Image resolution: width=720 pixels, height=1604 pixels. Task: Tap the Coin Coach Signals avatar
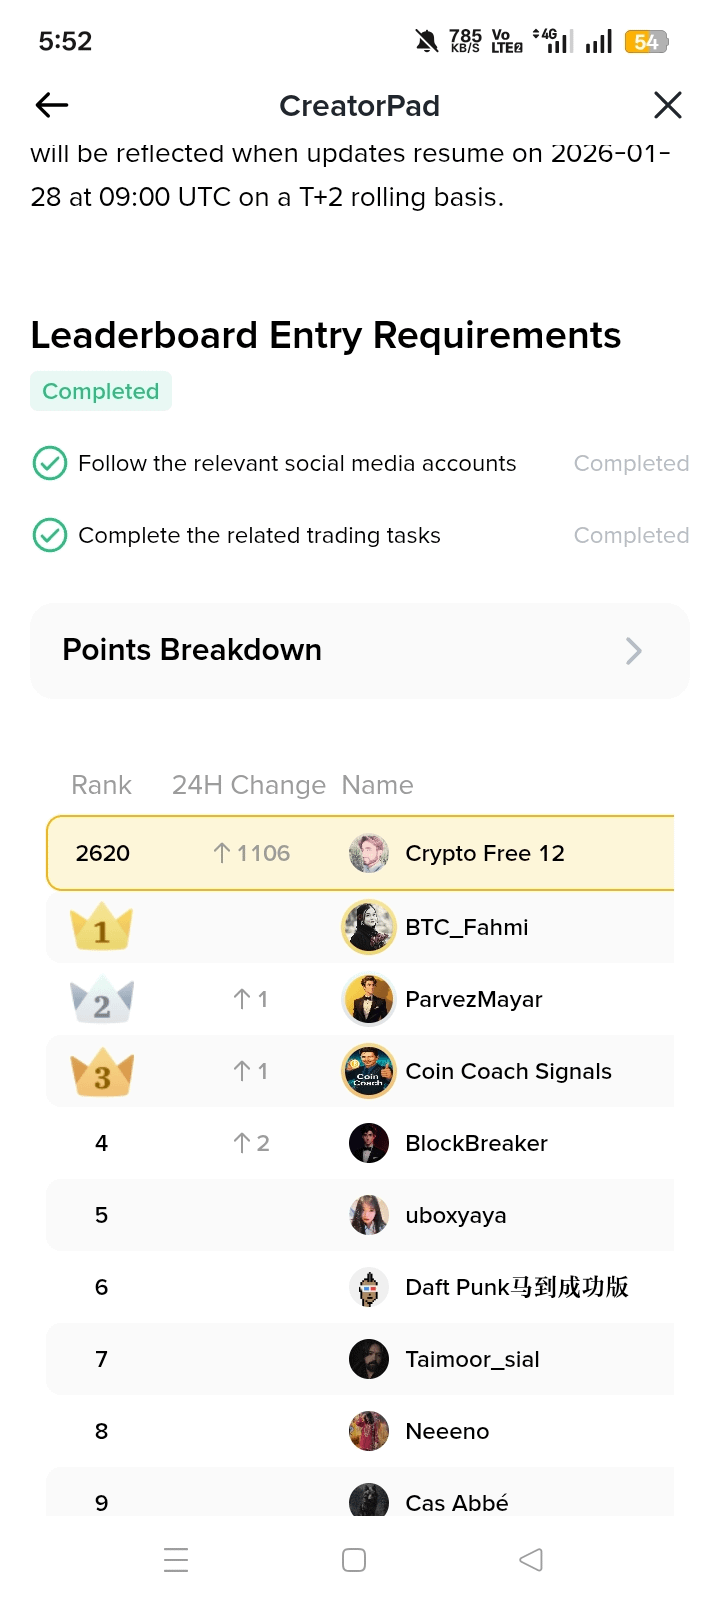click(x=368, y=1071)
